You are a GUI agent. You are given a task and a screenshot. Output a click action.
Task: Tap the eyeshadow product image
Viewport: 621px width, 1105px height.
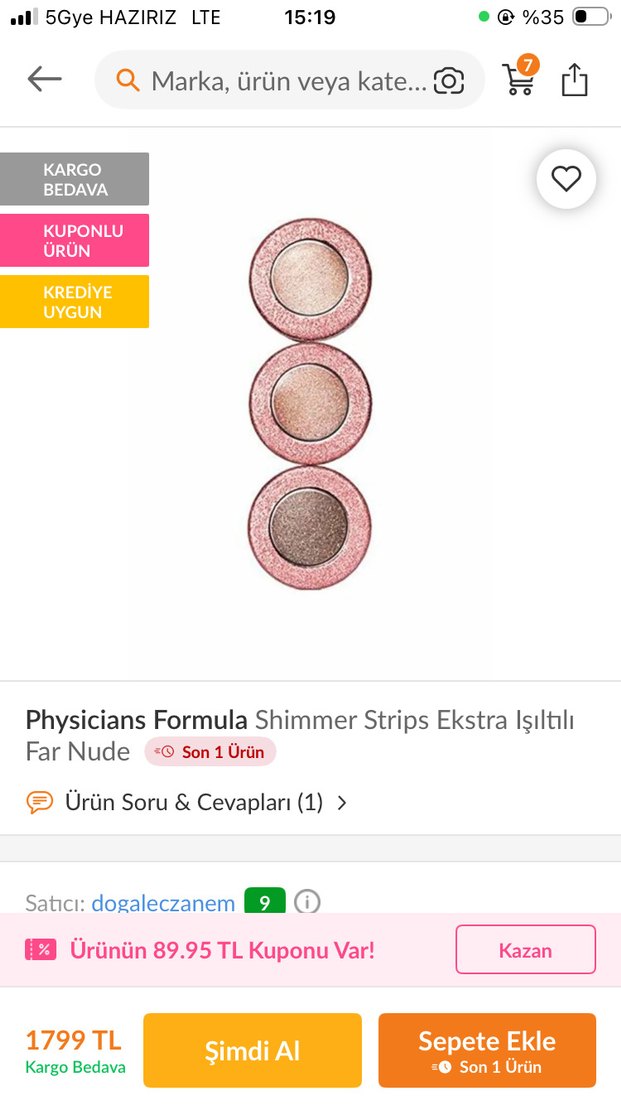[x=310, y=404]
